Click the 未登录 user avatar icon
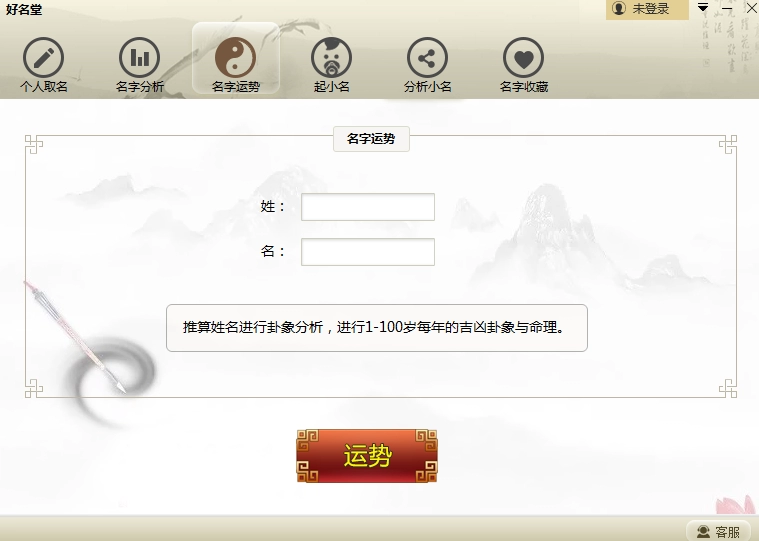This screenshot has height=541, width=759. point(619,8)
